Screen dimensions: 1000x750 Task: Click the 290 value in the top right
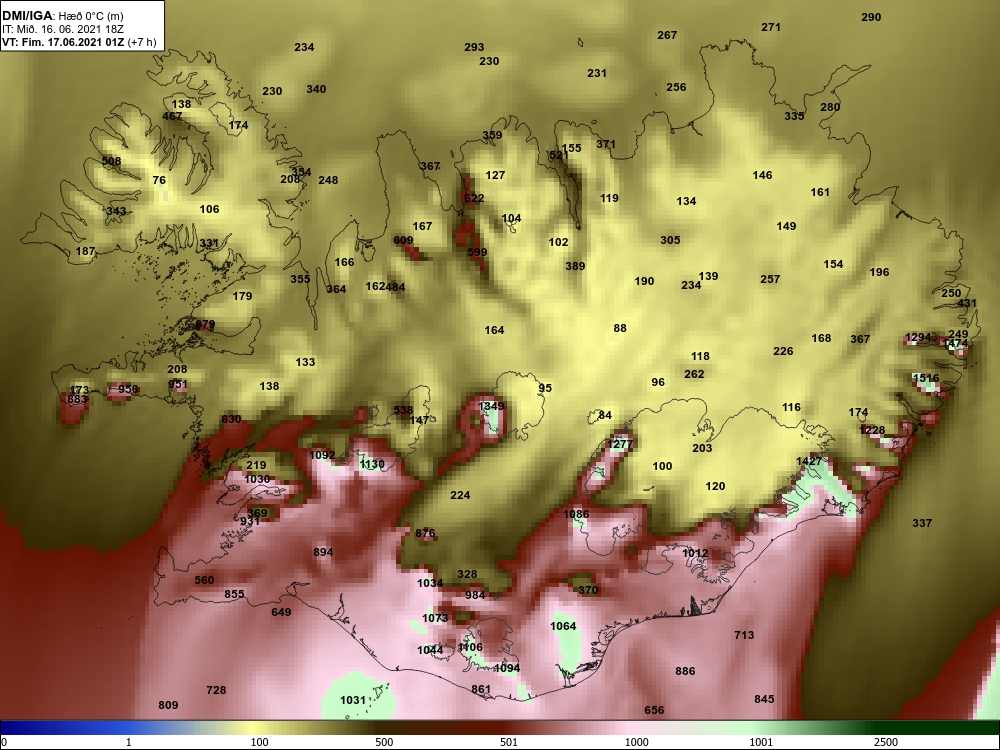click(871, 17)
